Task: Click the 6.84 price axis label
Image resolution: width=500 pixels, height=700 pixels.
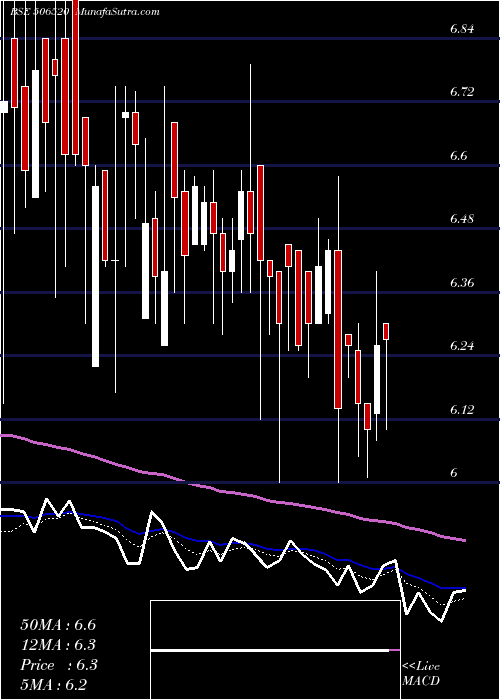Action: (x=462, y=29)
